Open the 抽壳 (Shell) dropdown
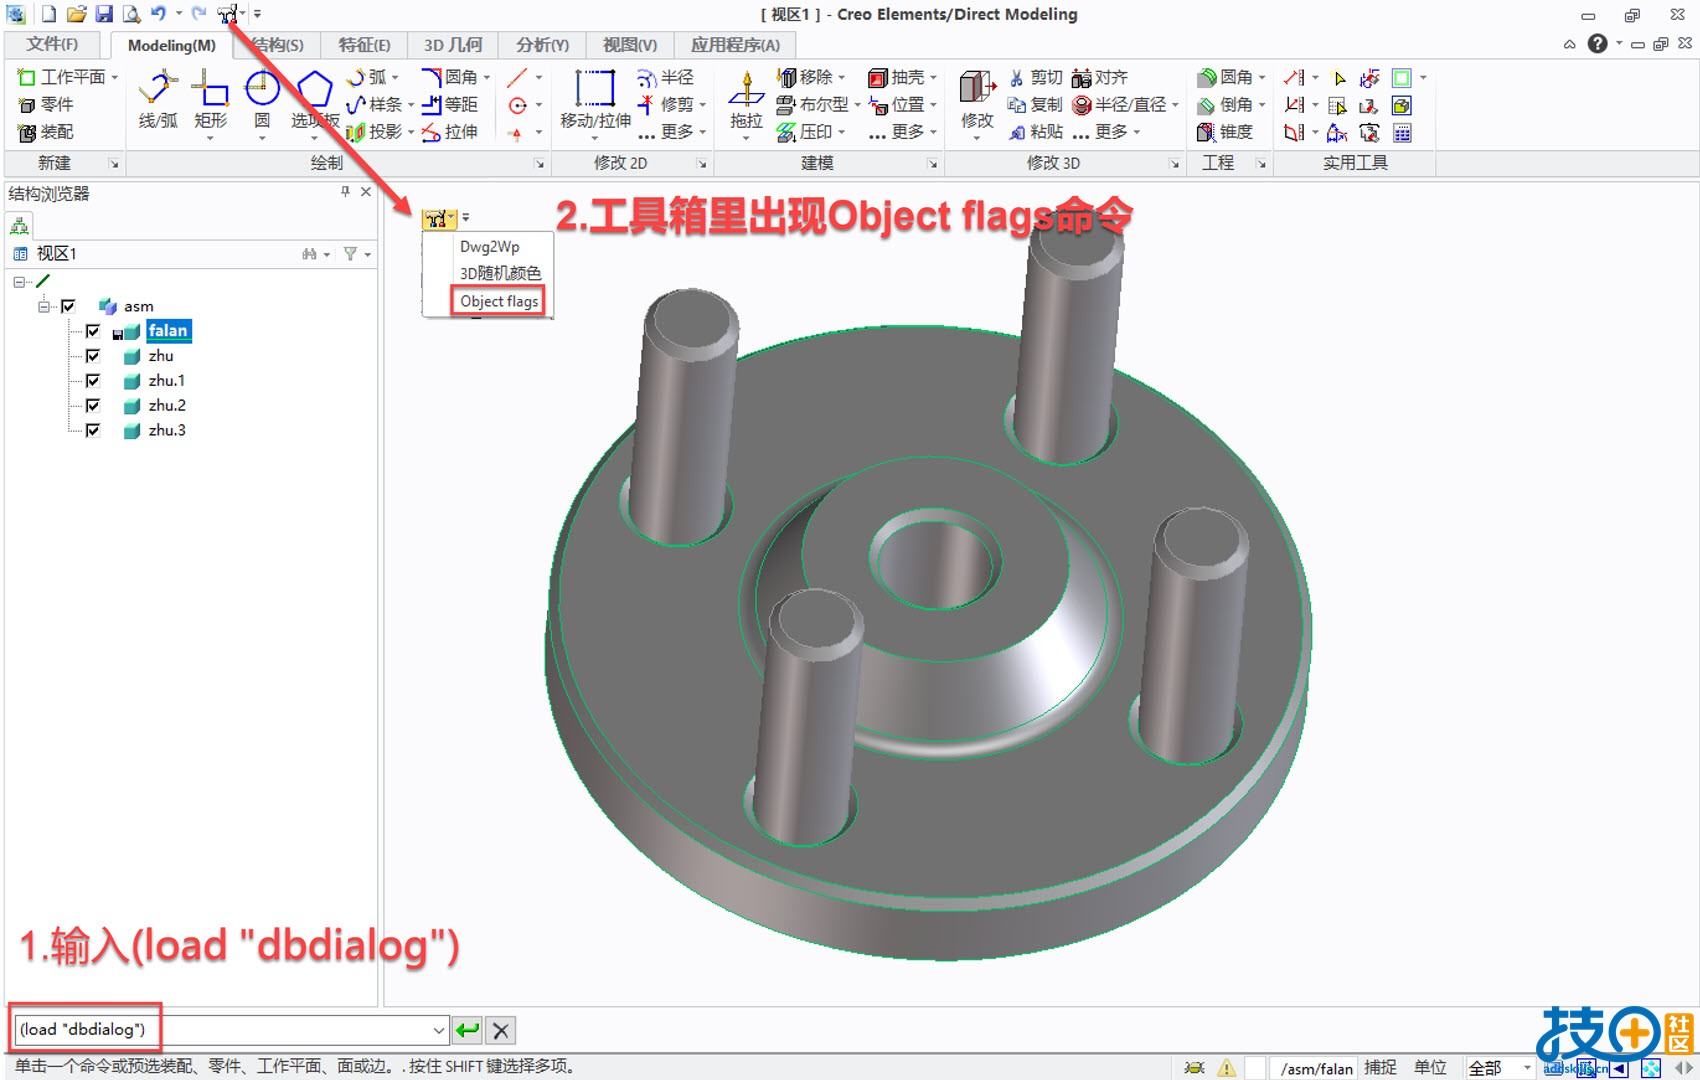 tap(933, 77)
